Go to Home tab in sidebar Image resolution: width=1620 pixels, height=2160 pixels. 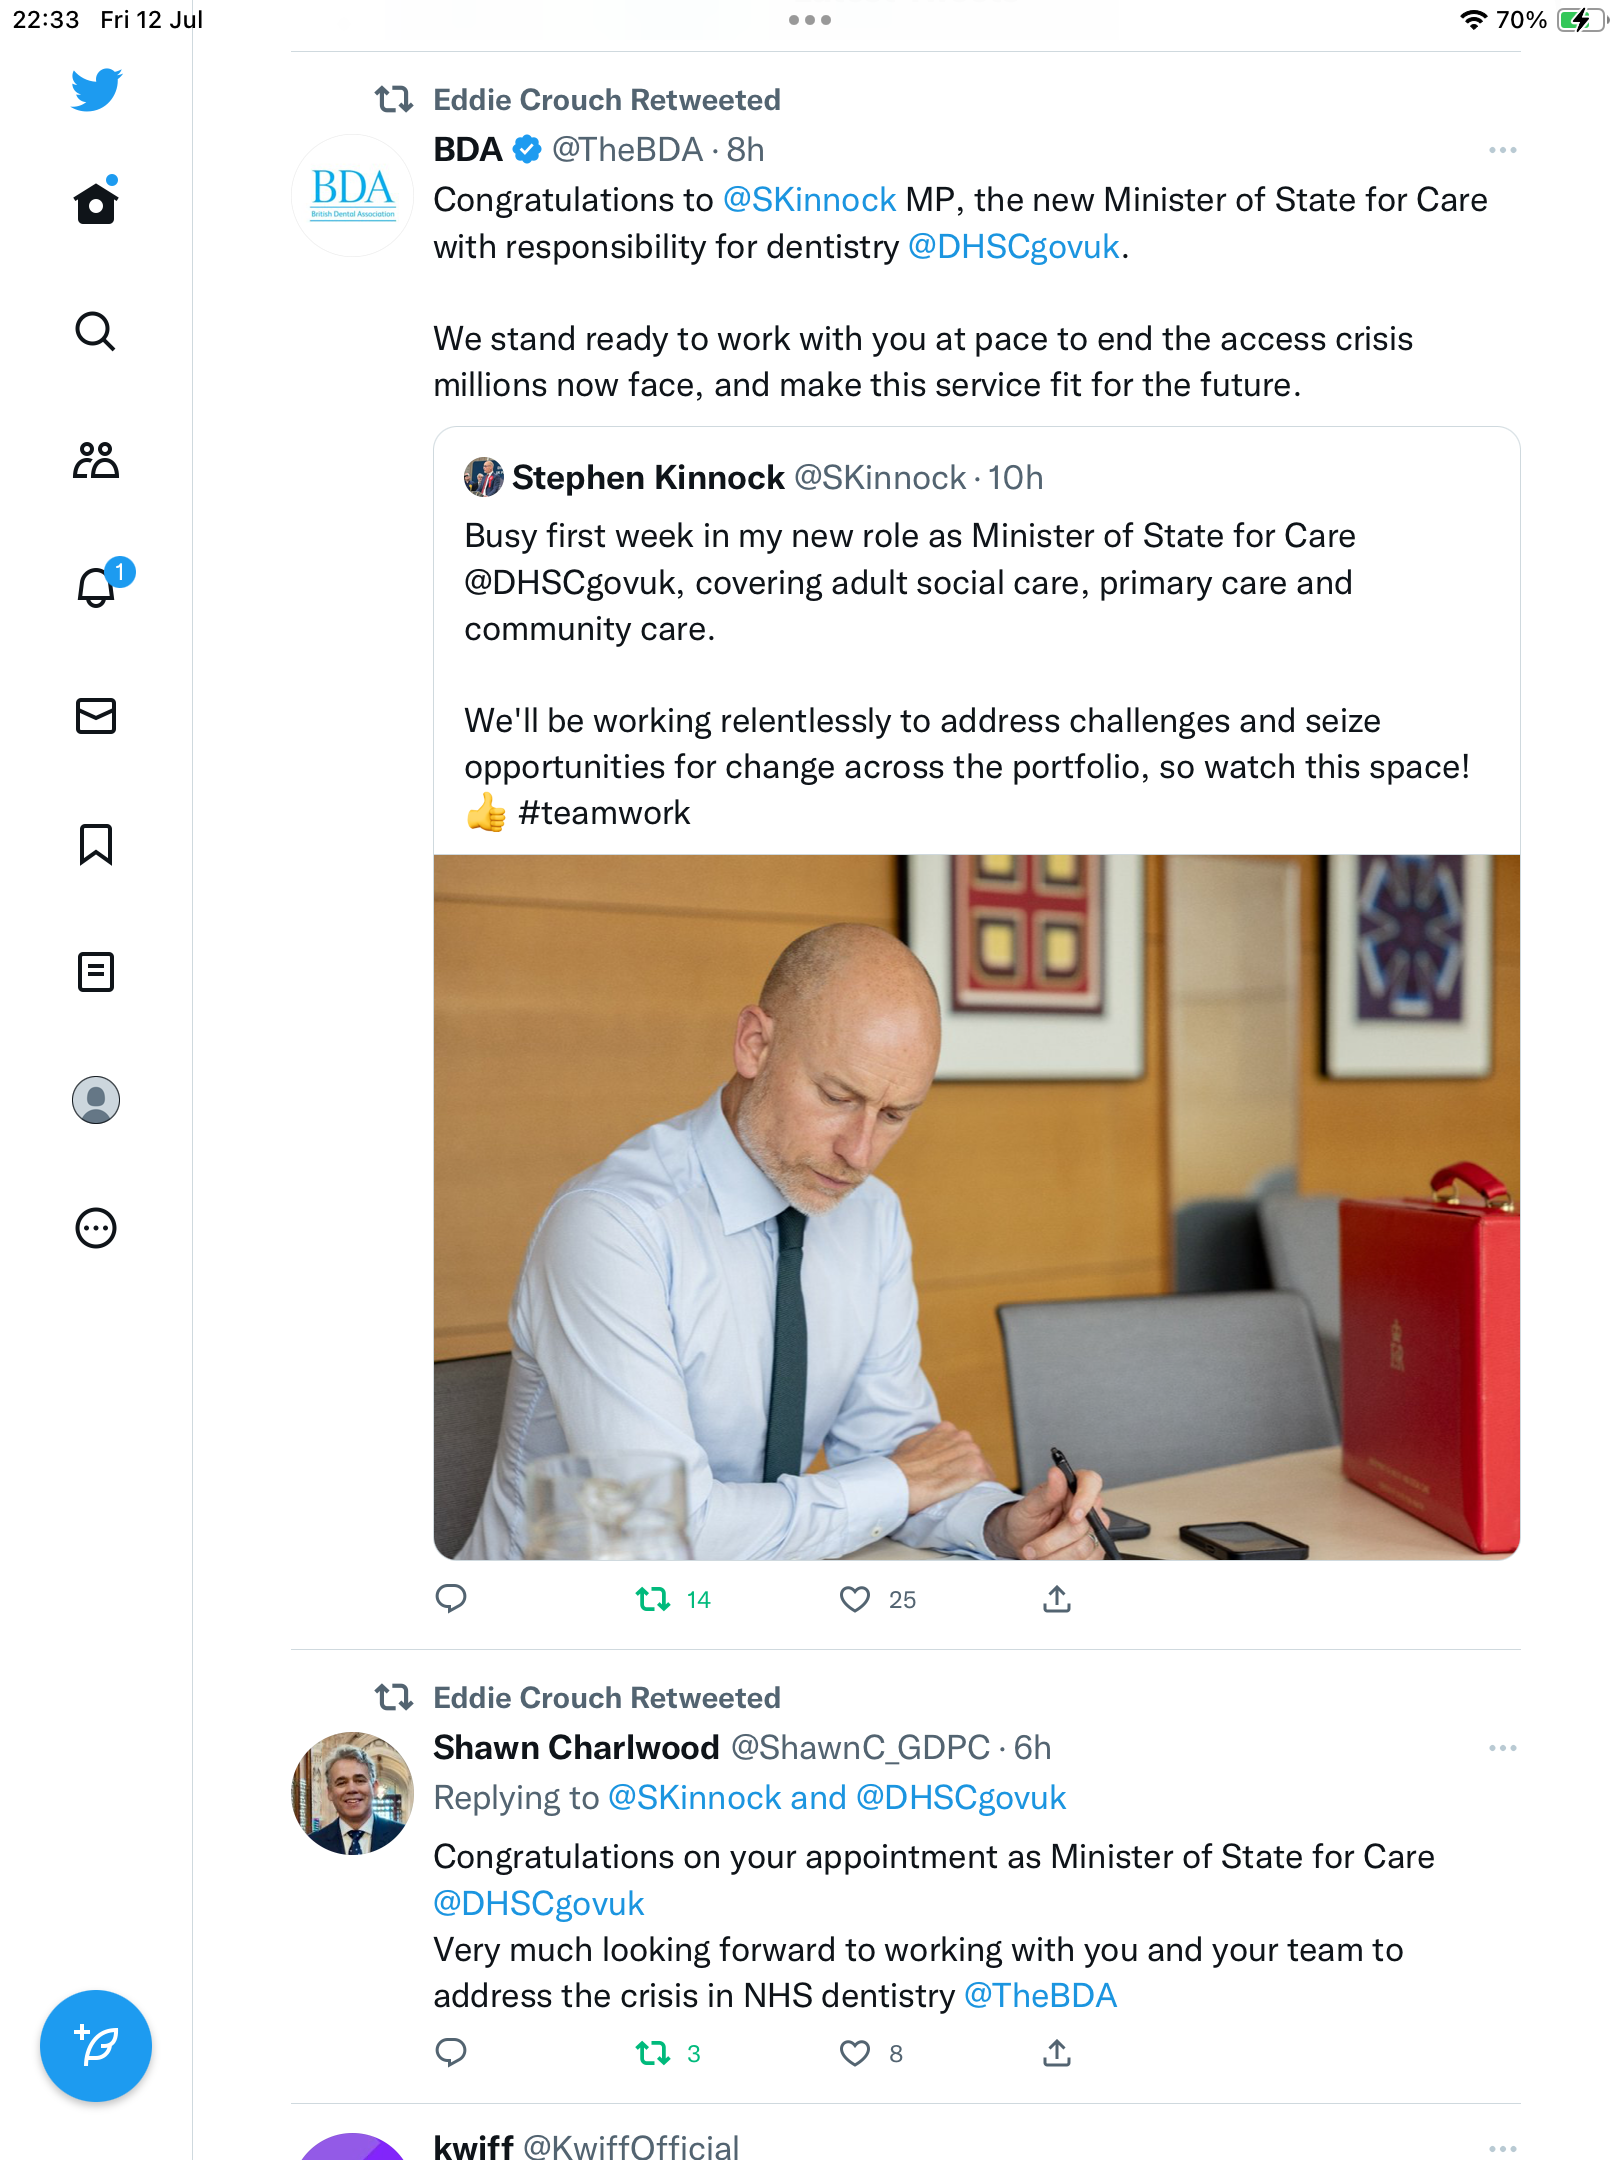[96, 203]
